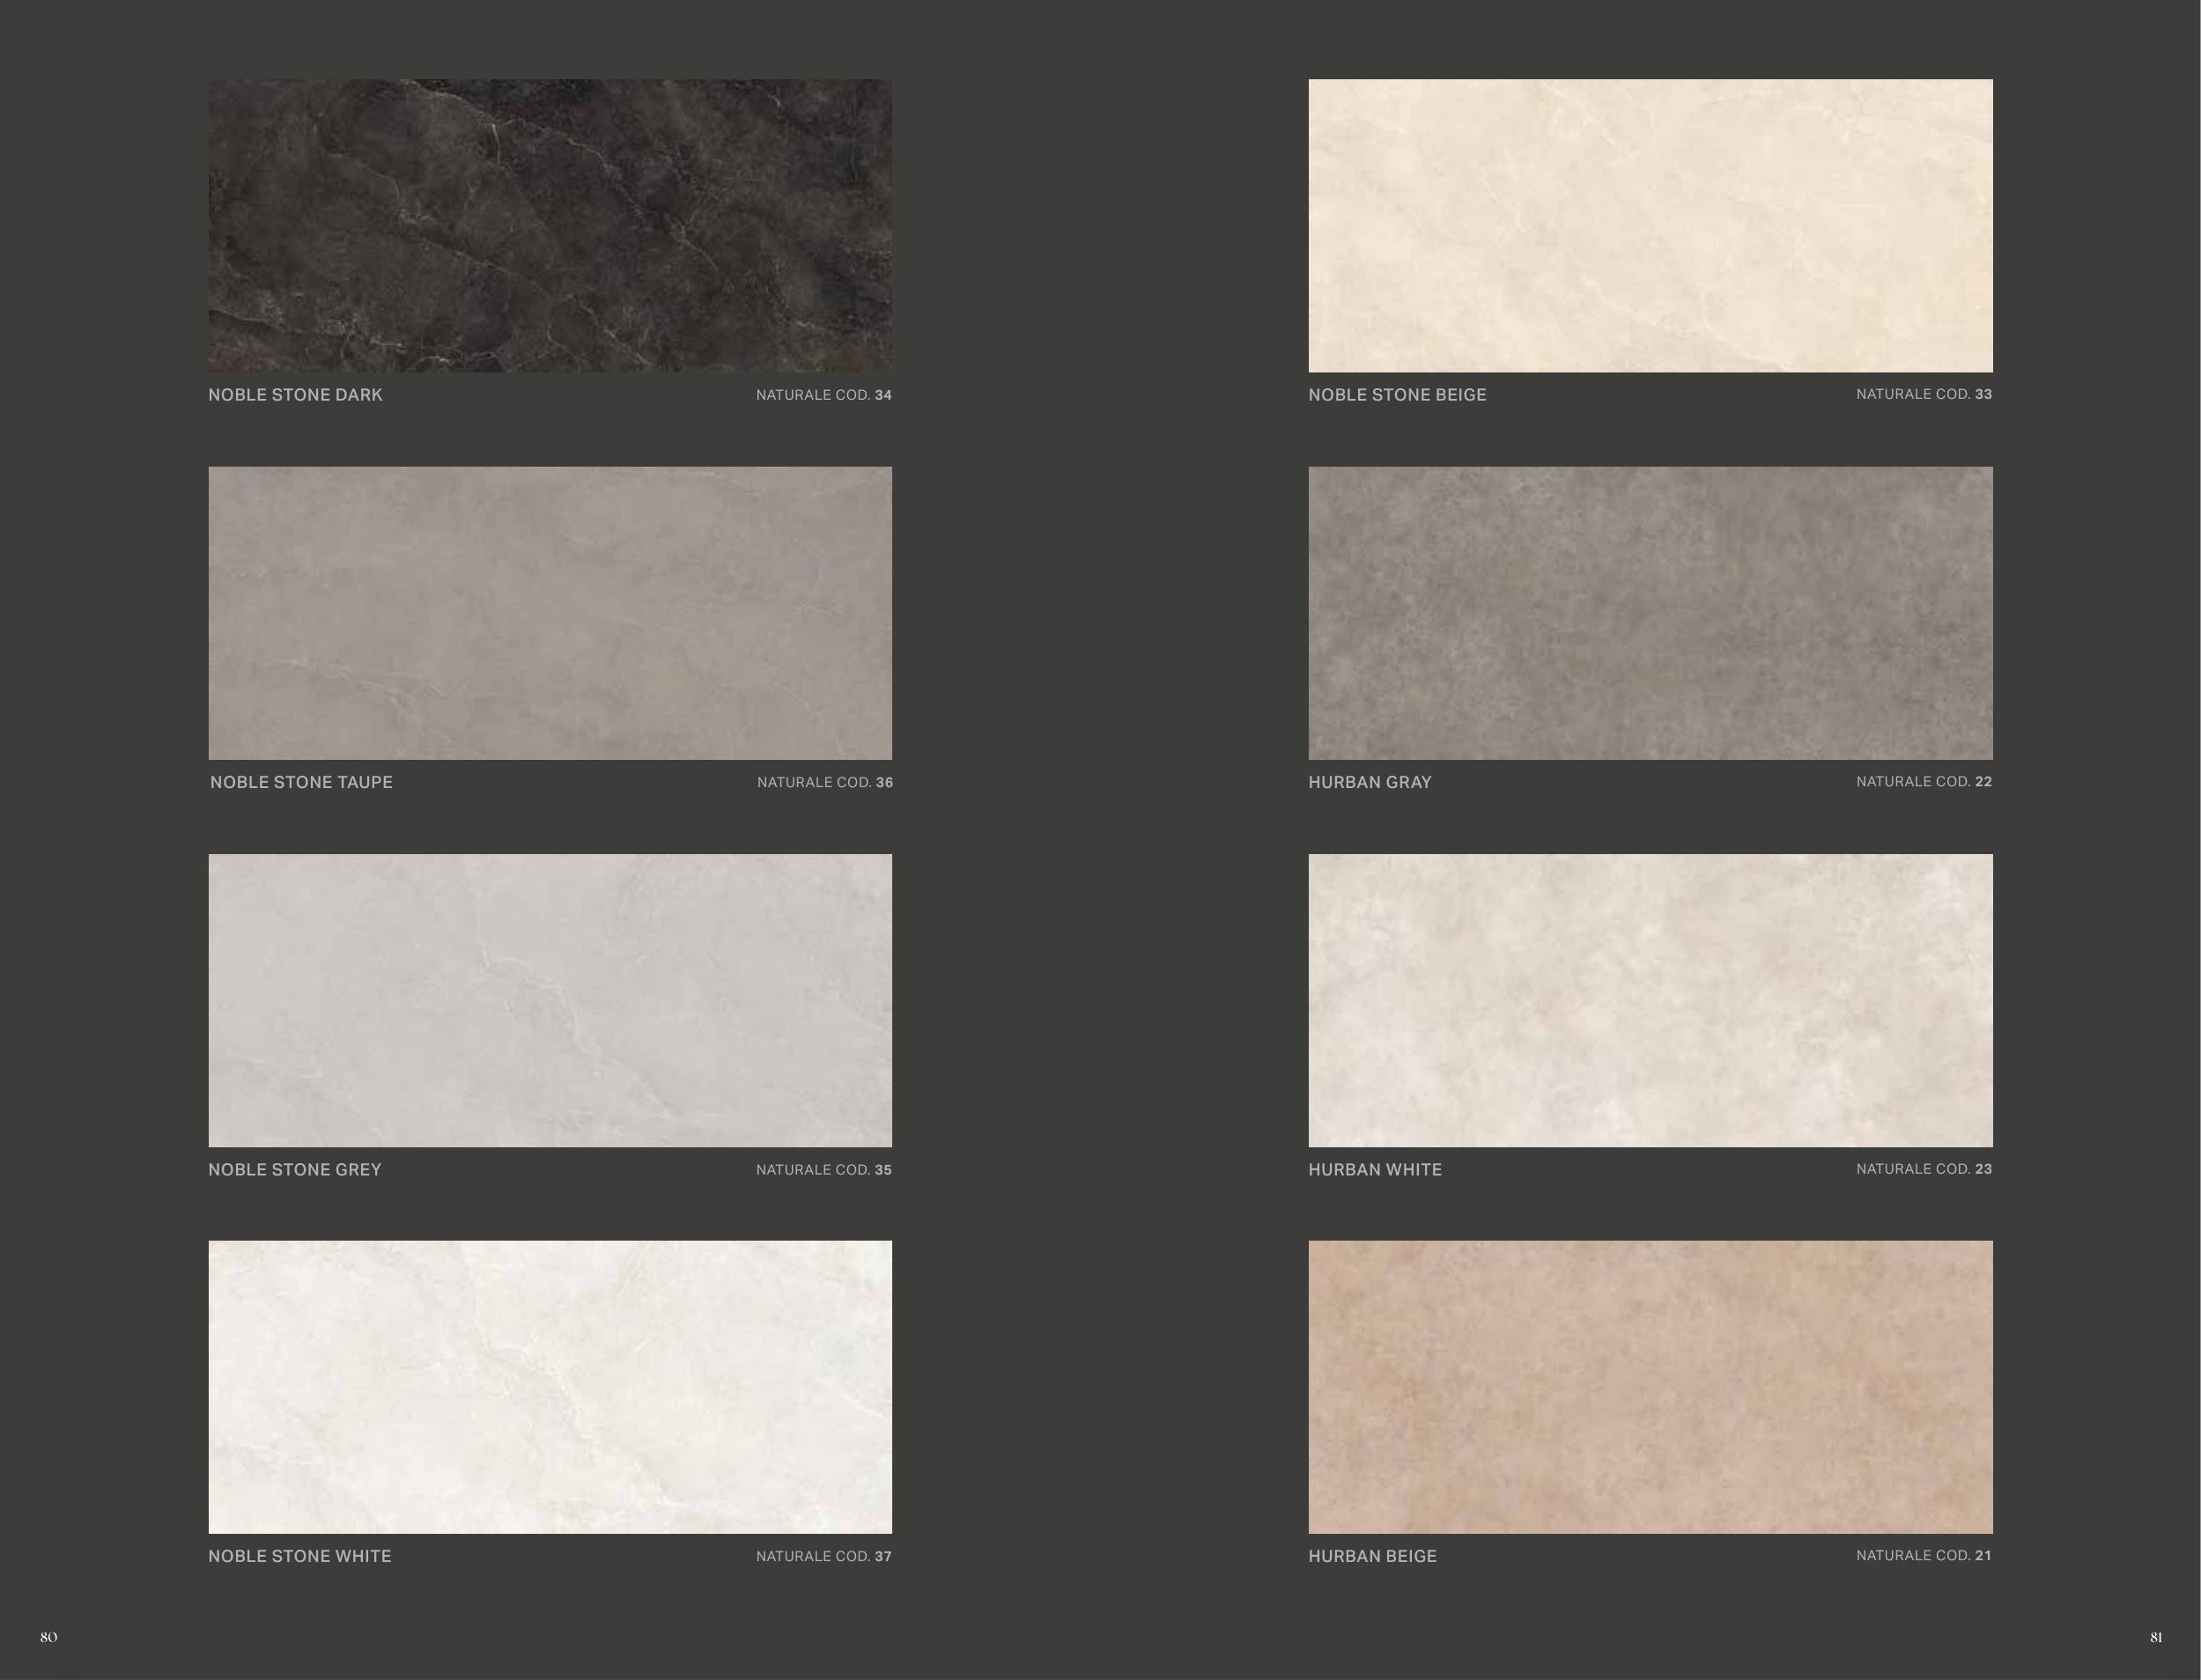The image size is (2201, 1680).
Task: Click the NOBLE STONE BEIGE label
Action: click(1397, 395)
